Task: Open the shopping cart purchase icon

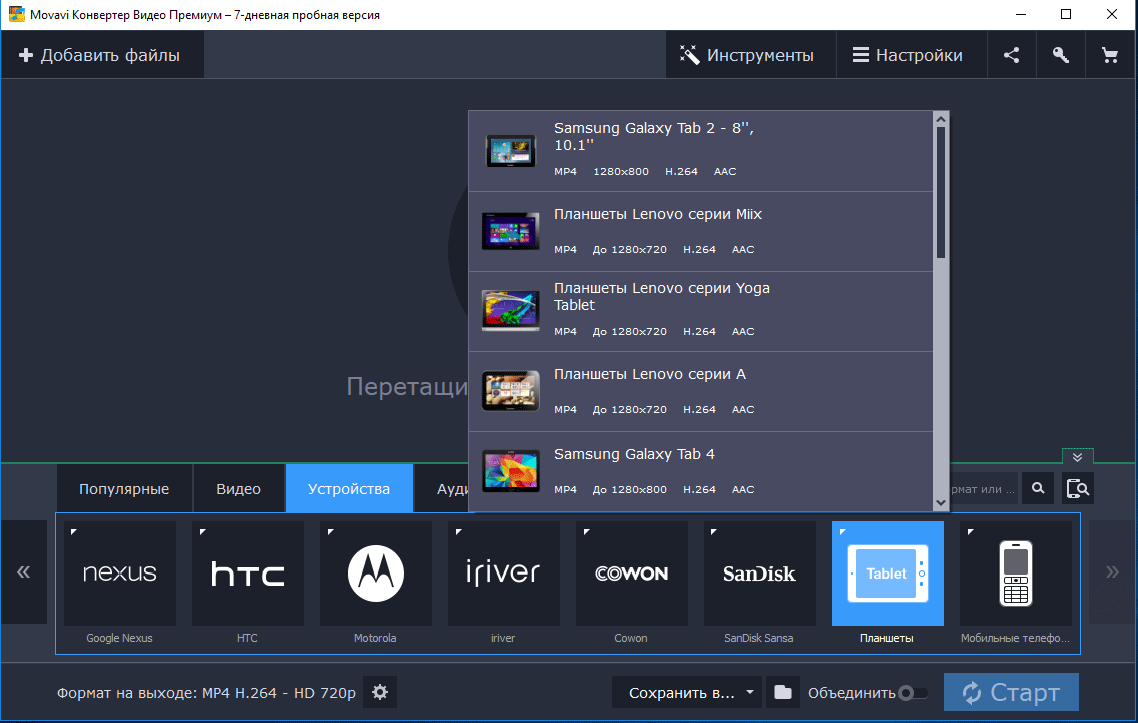Action: click(x=1110, y=55)
